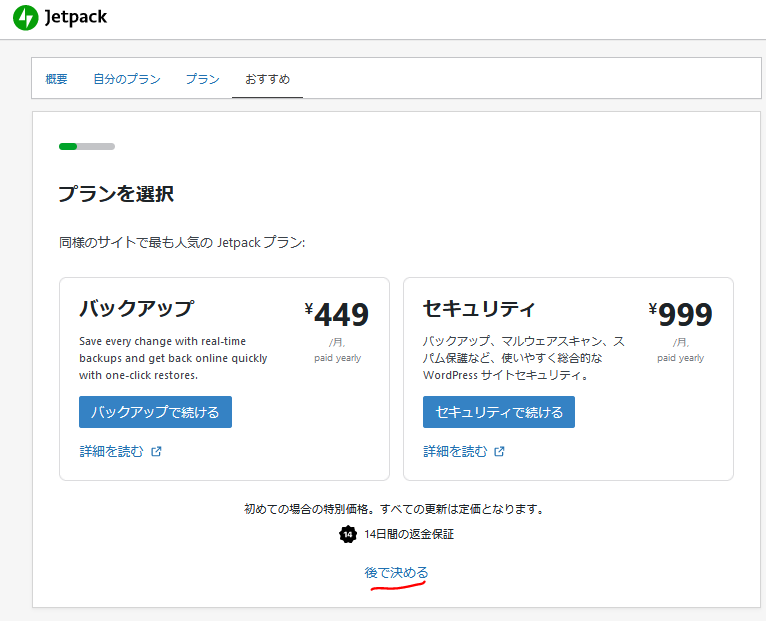Click the green setup progress bar

click(x=86, y=147)
